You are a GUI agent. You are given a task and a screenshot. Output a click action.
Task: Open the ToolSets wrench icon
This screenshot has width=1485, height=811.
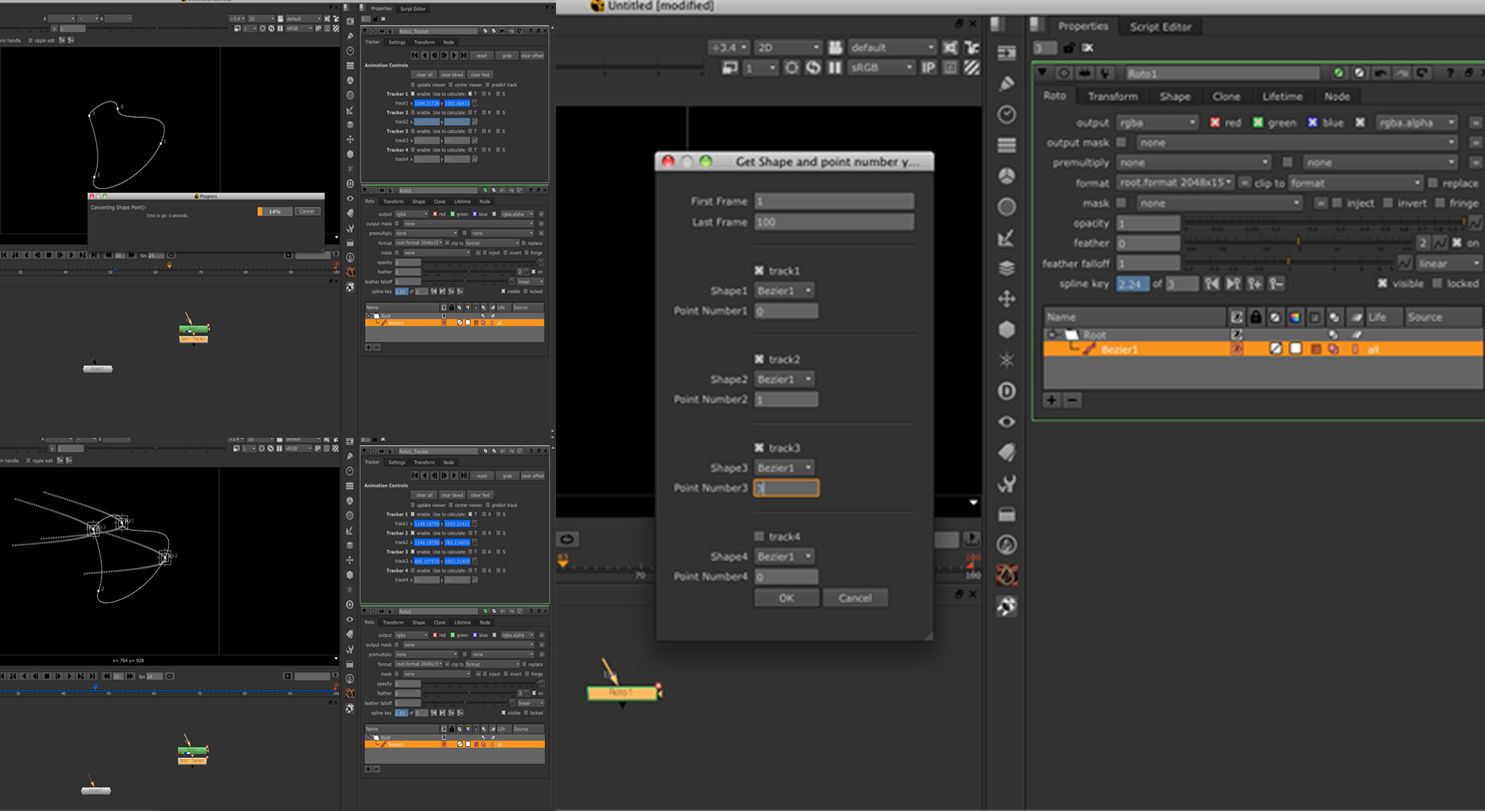tap(1007, 484)
